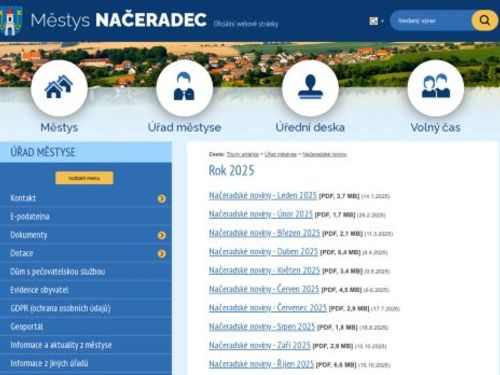Open Načeradské noviny - Únor 2025 PDF
The image size is (500, 375).
click(261, 214)
